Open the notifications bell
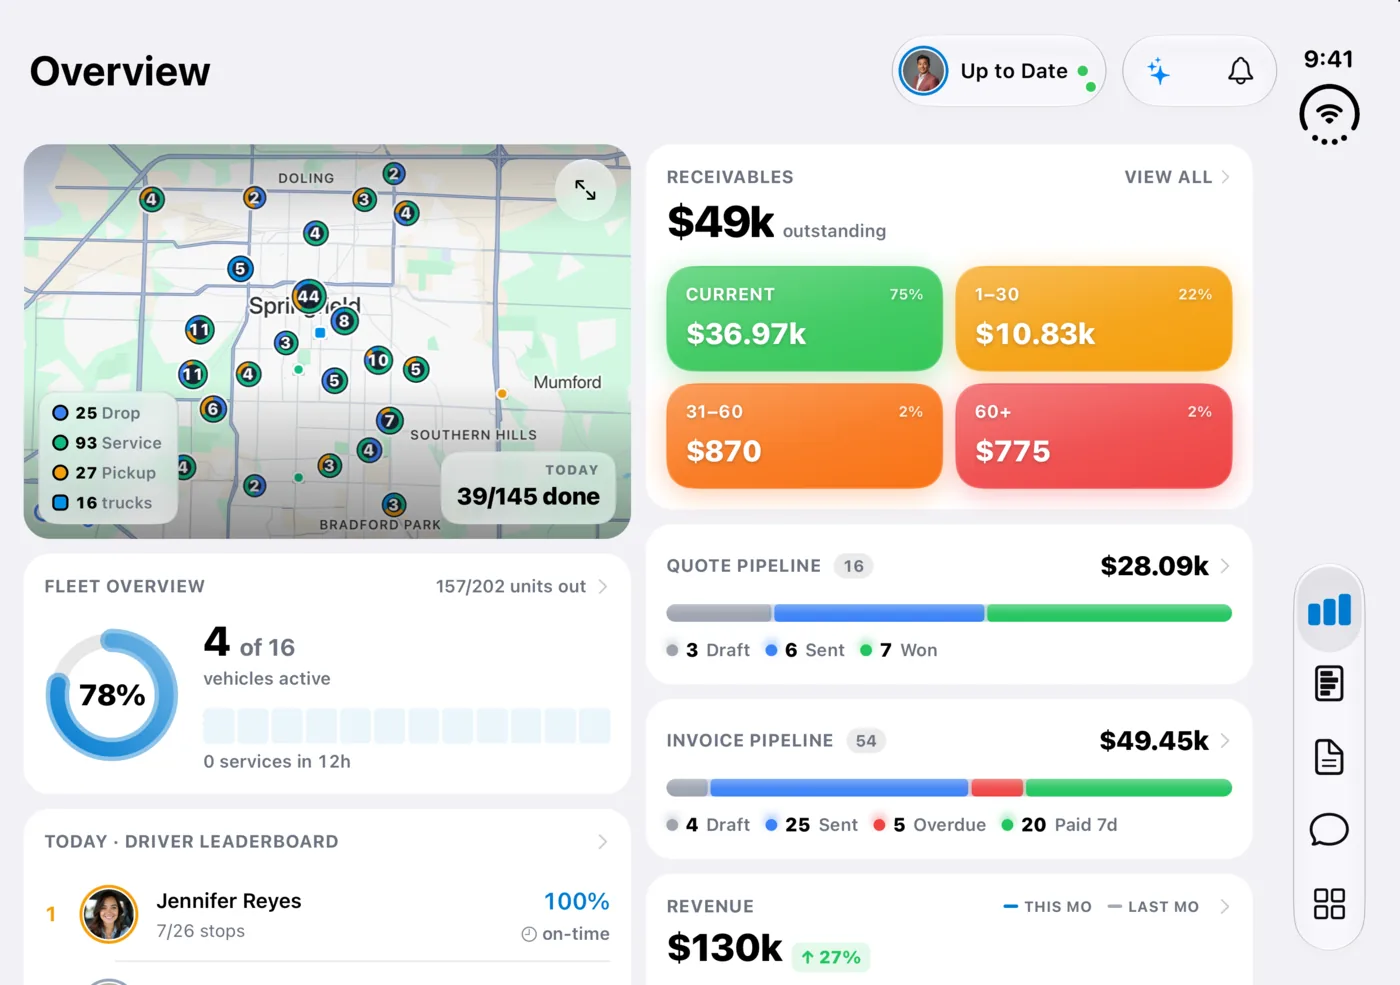 tap(1240, 71)
